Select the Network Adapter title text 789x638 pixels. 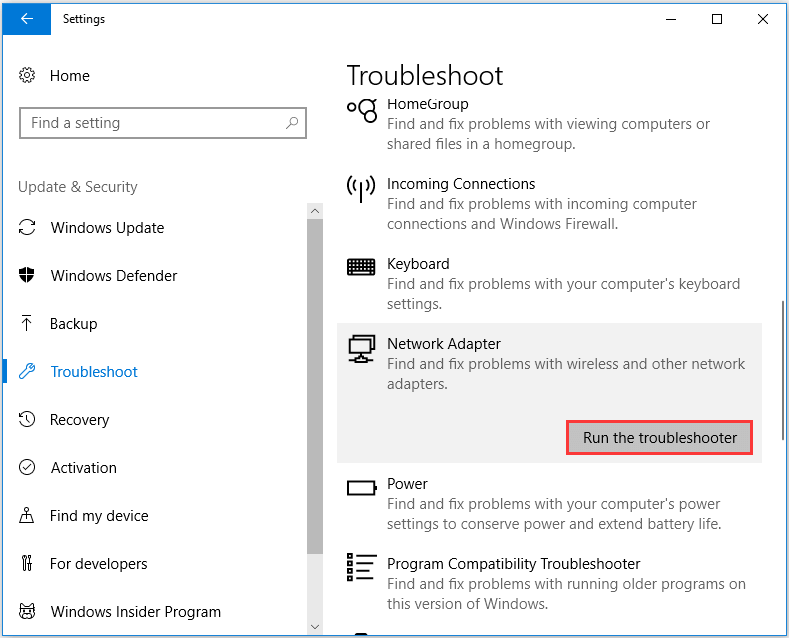[443, 344]
